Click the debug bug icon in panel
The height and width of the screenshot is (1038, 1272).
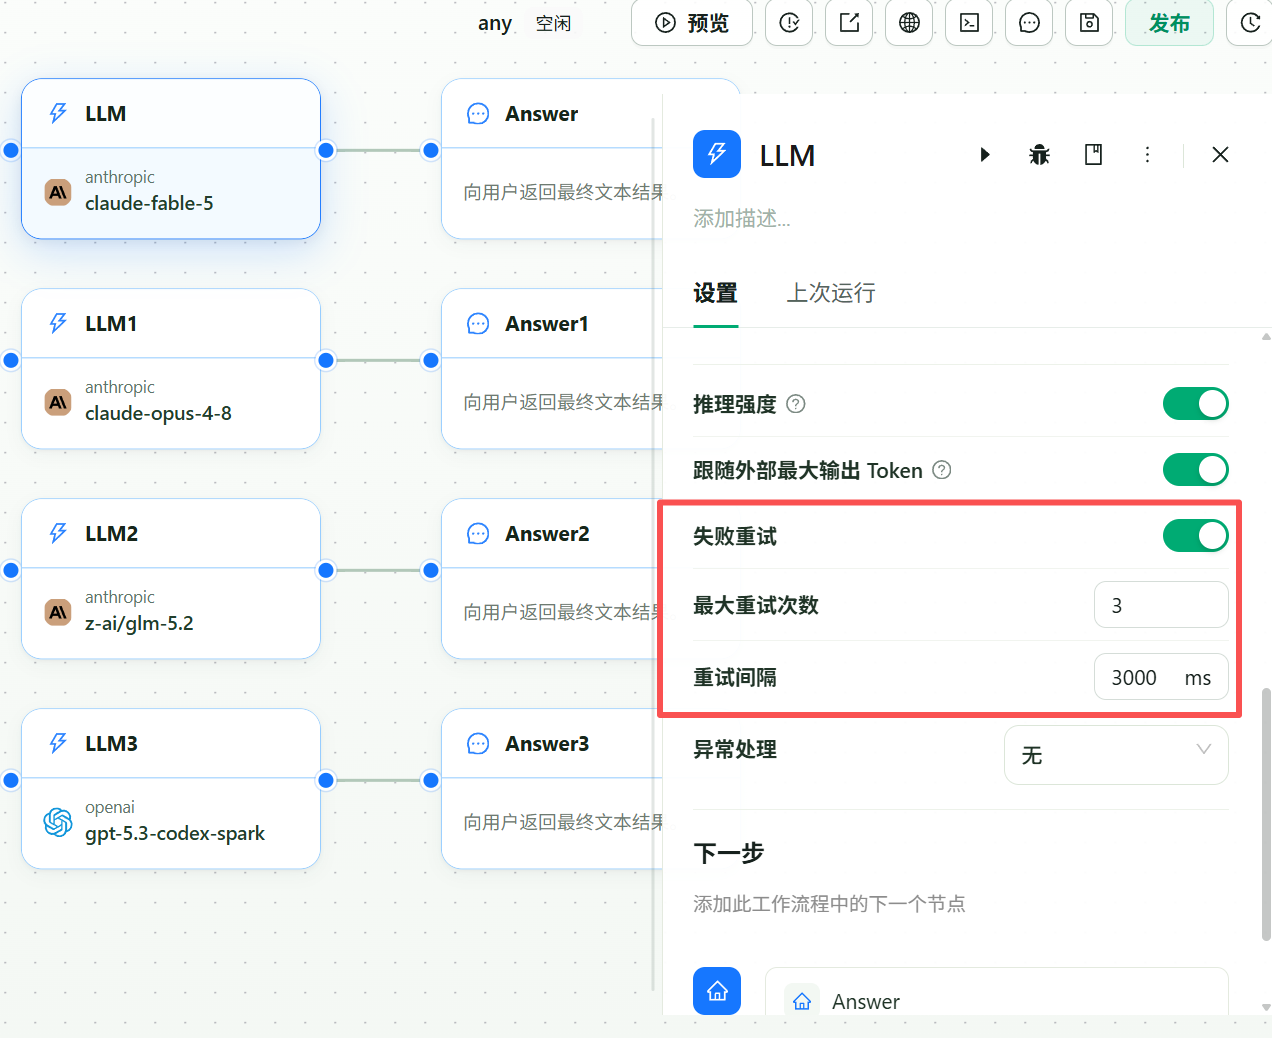[x=1040, y=155]
